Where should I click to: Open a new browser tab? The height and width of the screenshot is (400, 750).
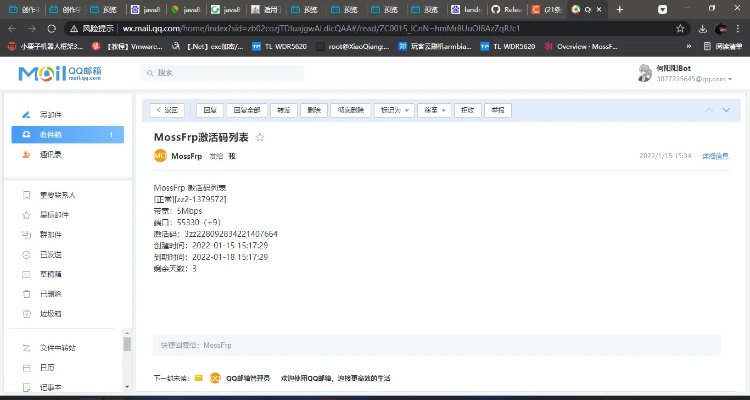620,9
